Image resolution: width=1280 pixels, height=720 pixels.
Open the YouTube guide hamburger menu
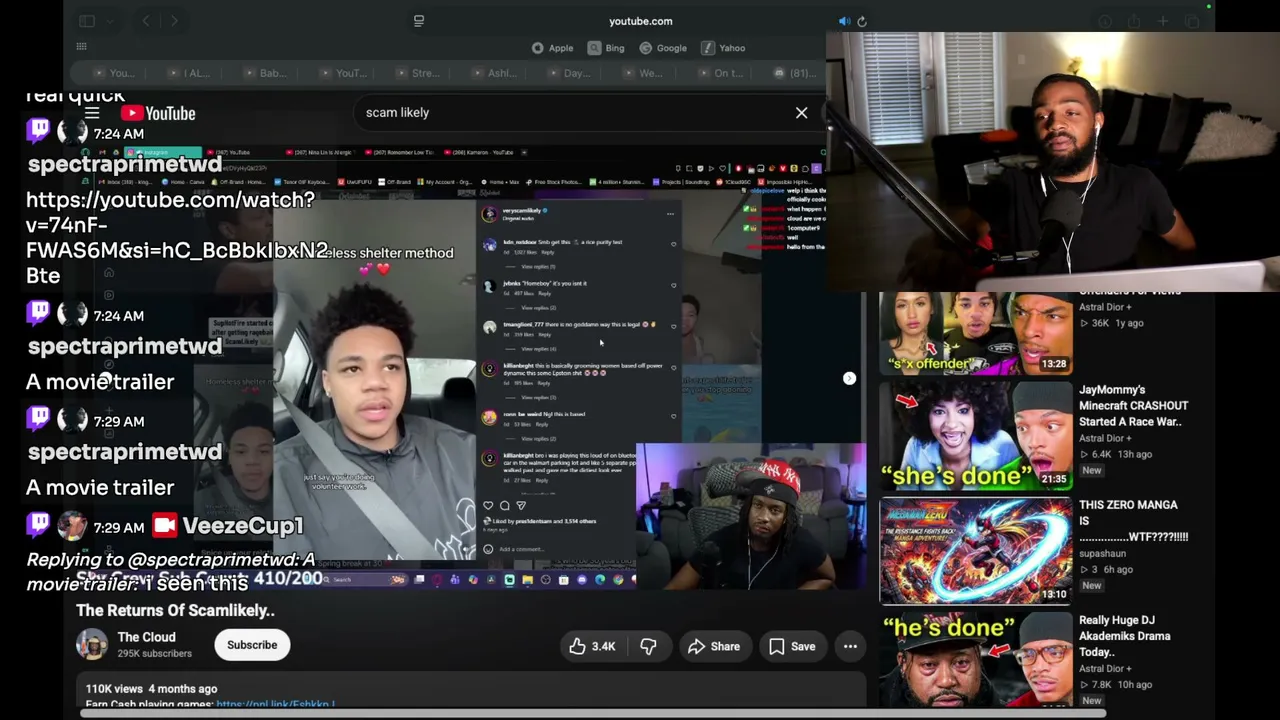click(x=92, y=113)
